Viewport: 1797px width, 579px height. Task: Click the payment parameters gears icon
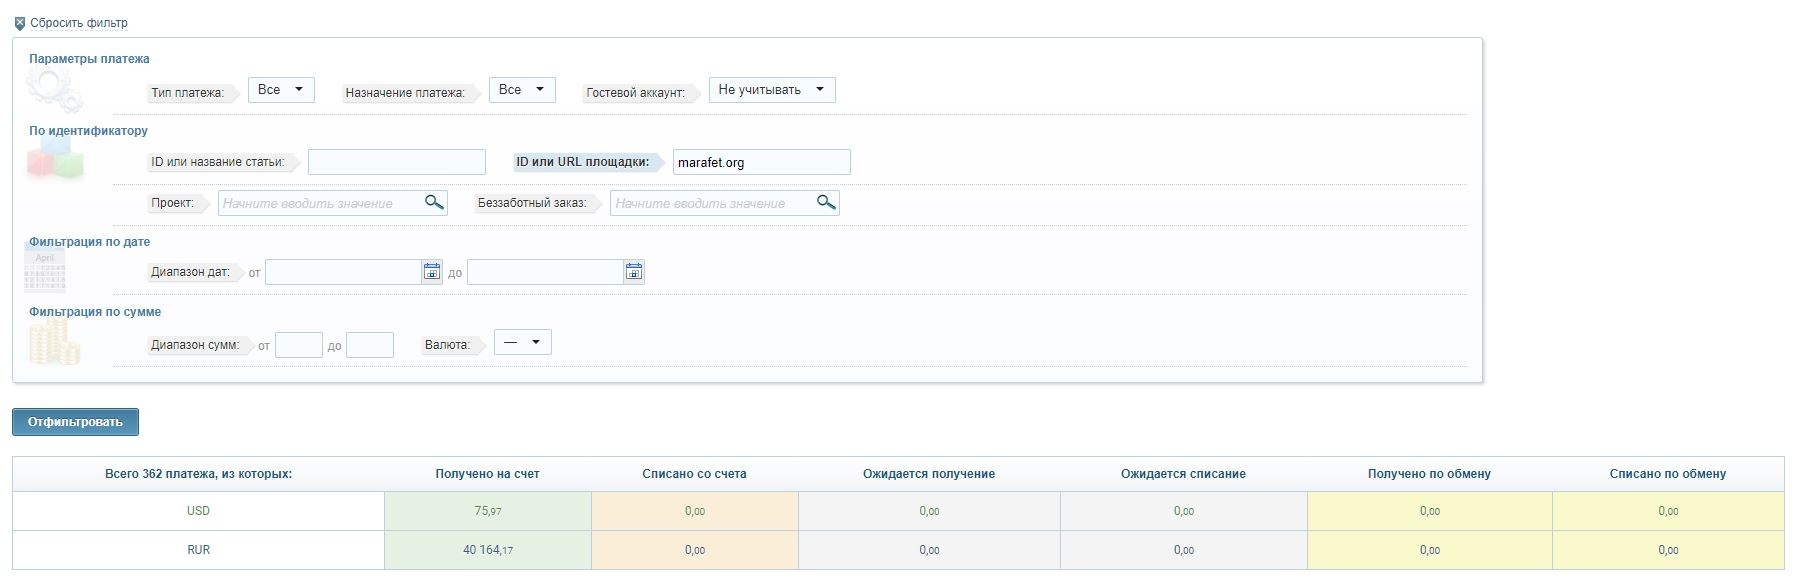(x=50, y=90)
